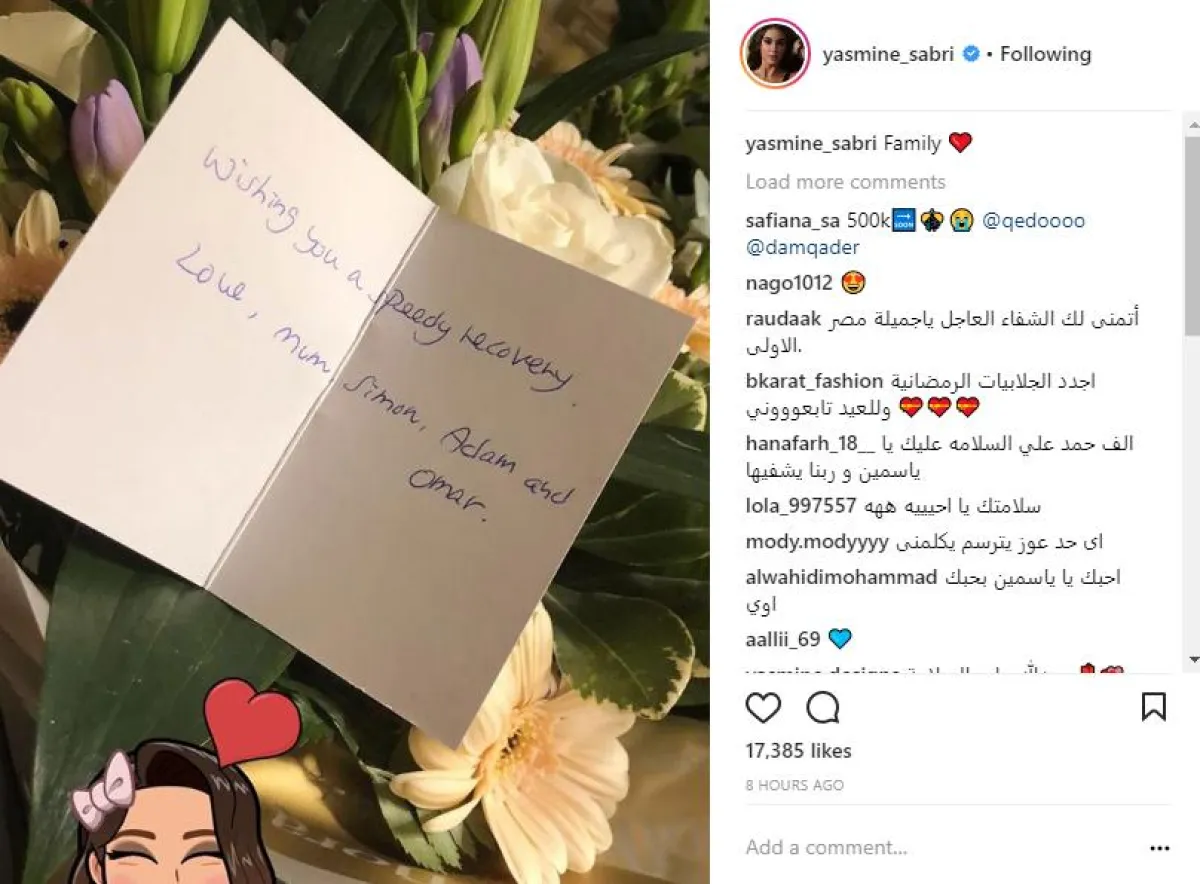Screen dimensions: 1200x884
Task: Open yasmine_sabri profile picture
Action: [x=775, y=53]
